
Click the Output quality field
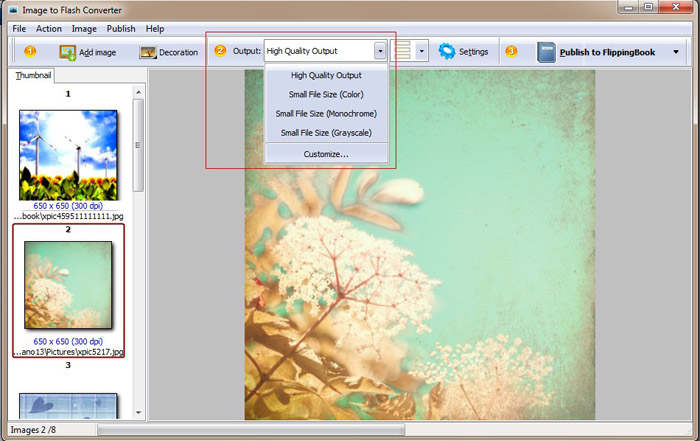(320, 51)
